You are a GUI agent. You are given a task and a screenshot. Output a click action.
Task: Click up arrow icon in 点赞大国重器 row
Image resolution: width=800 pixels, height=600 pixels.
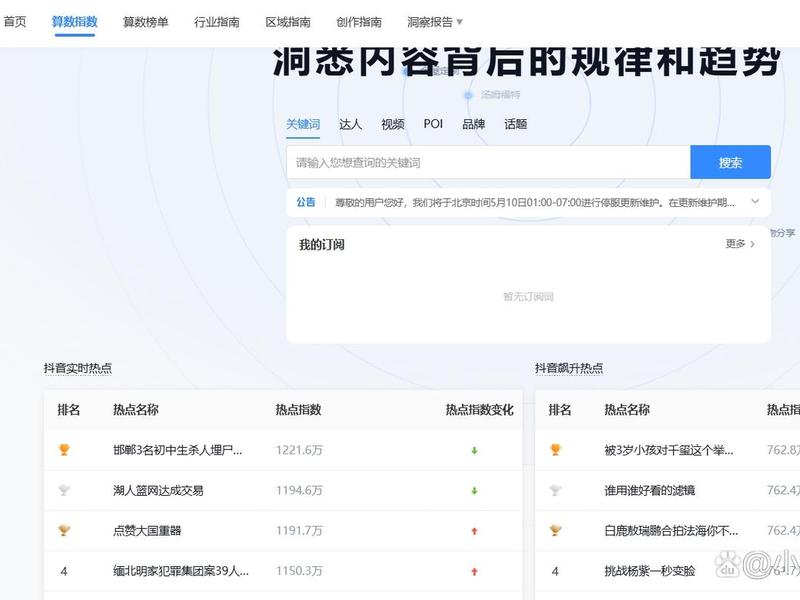coord(474,531)
